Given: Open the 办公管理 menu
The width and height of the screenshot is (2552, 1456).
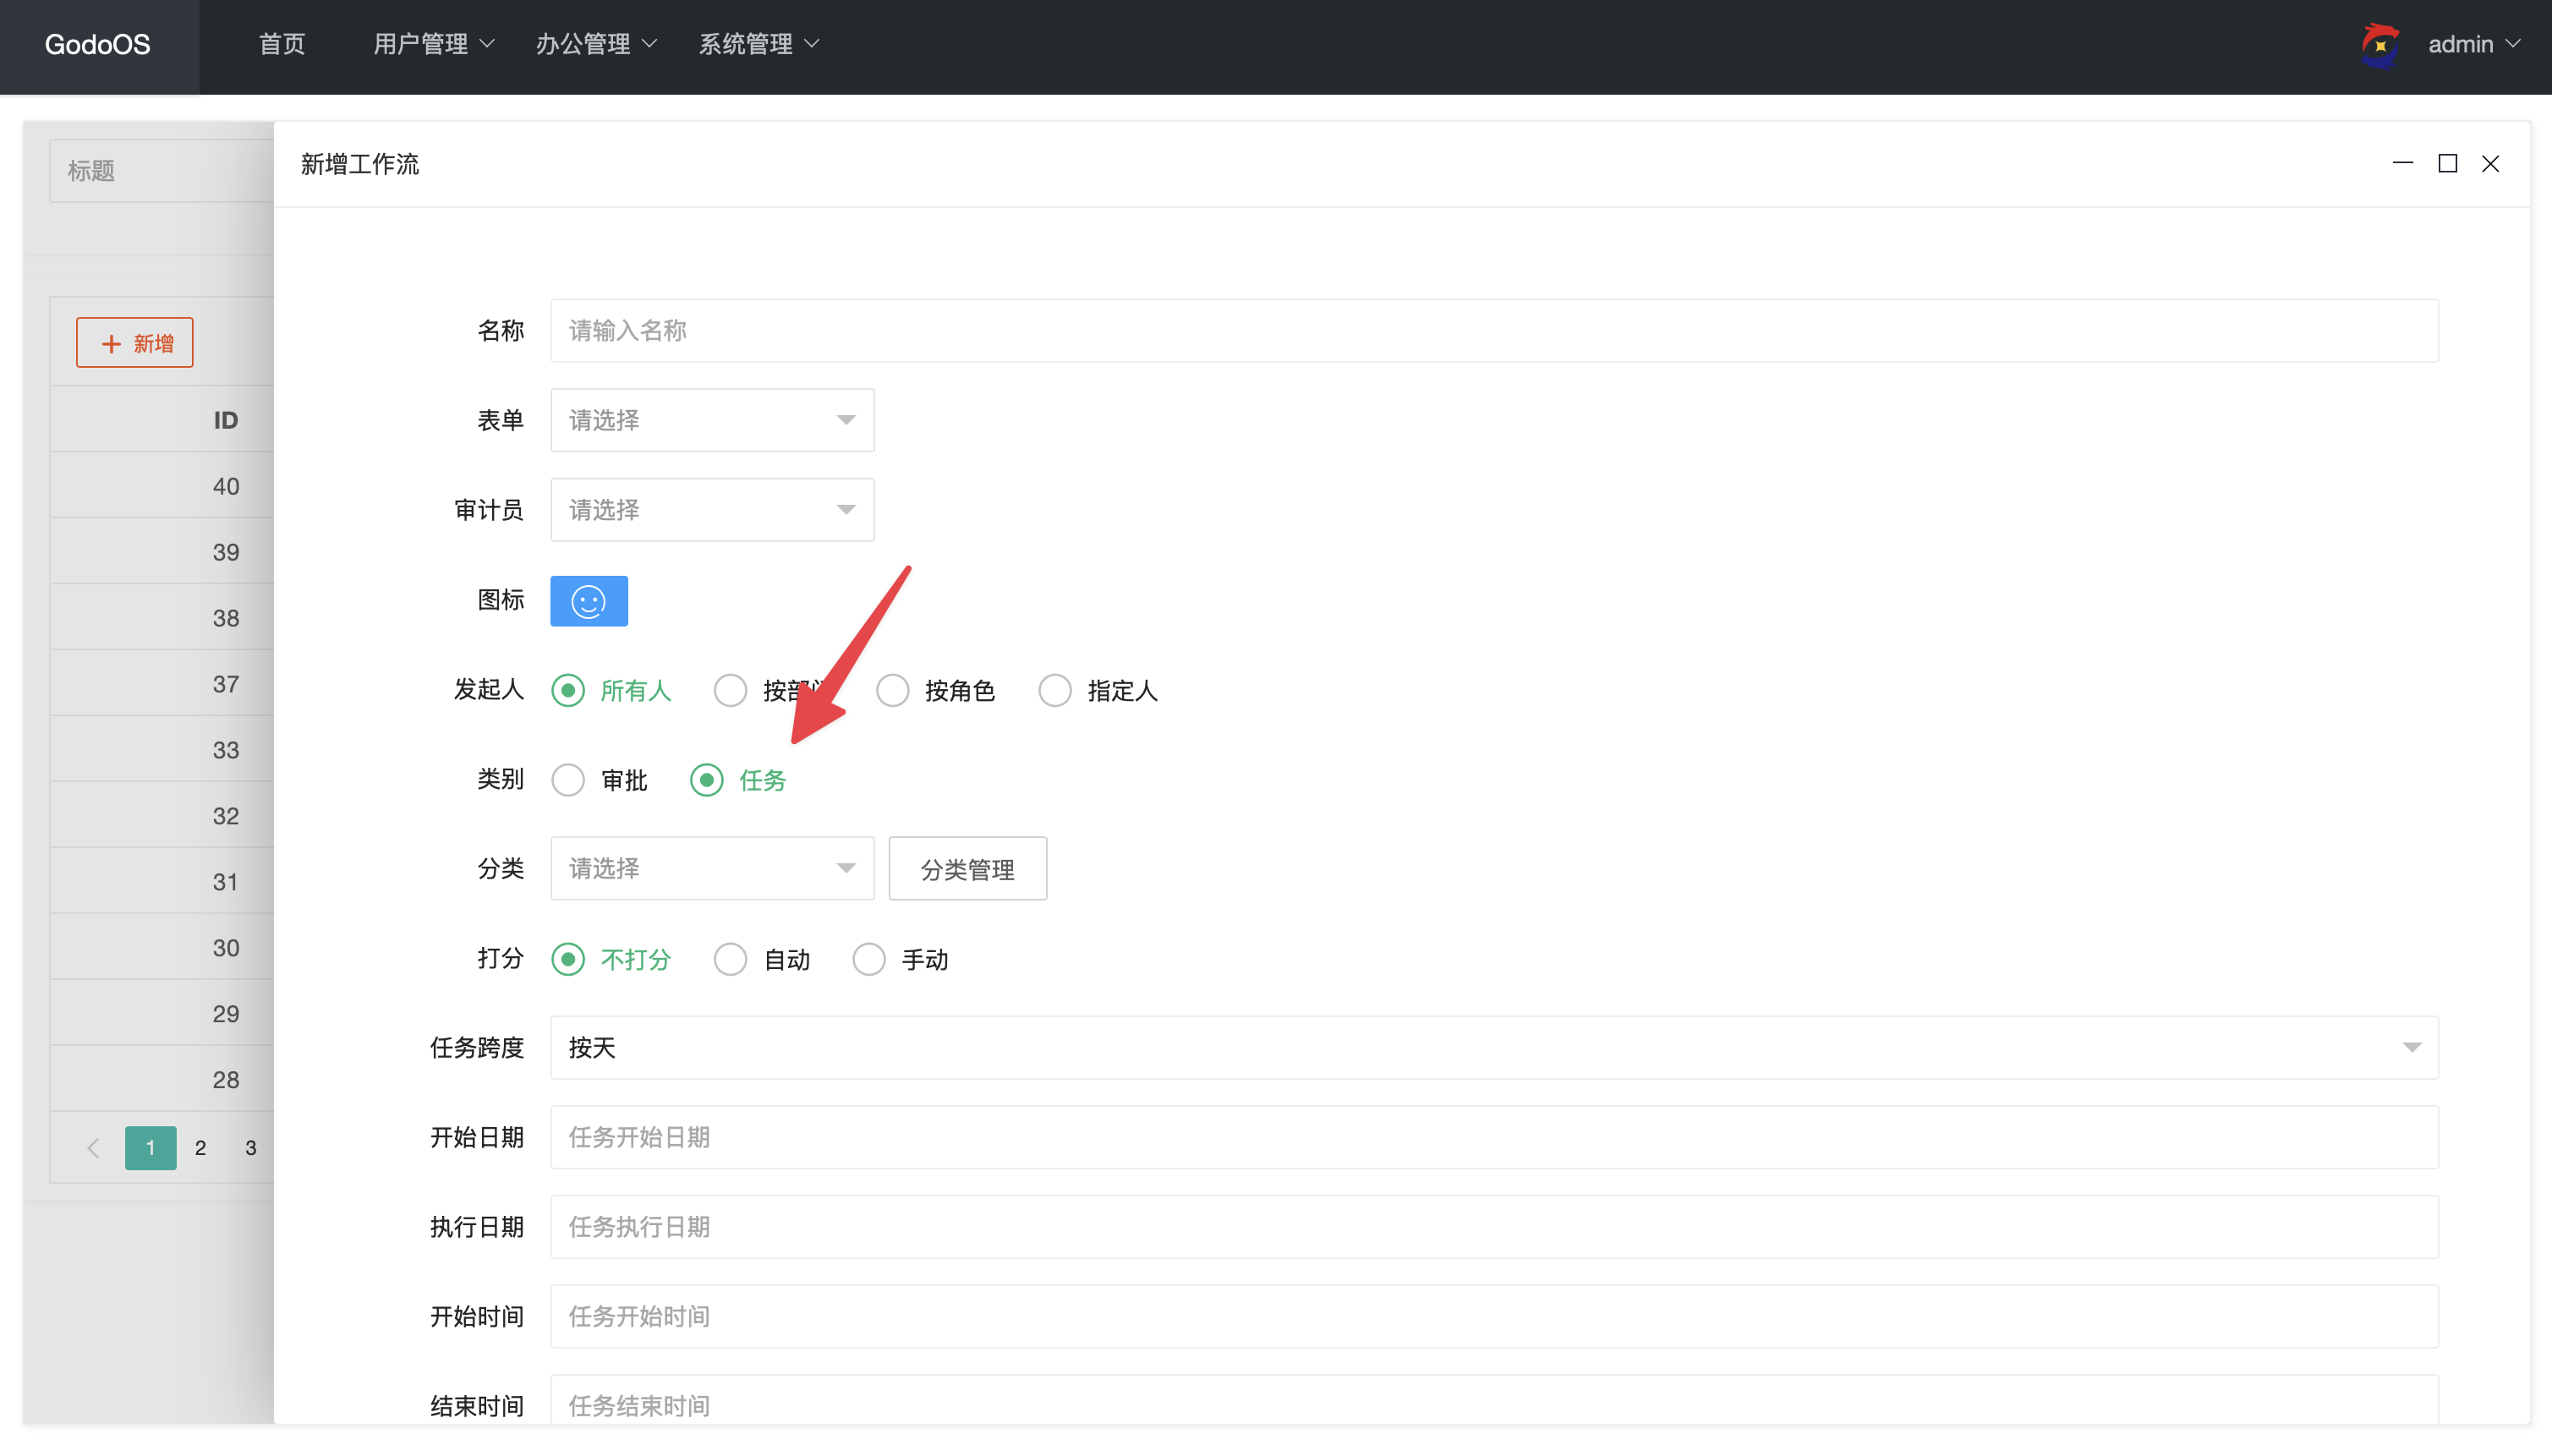Looking at the screenshot, I should coord(596,45).
